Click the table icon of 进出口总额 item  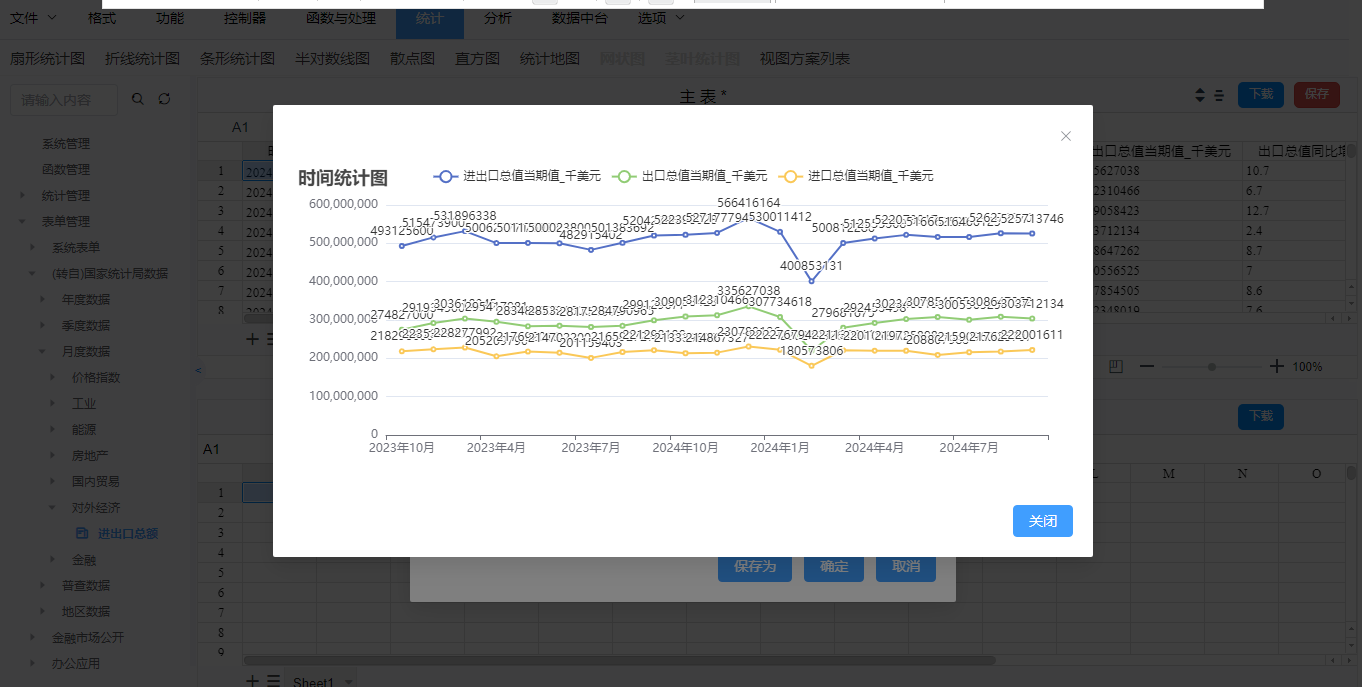pyautogui.click(x=82, y=534)
